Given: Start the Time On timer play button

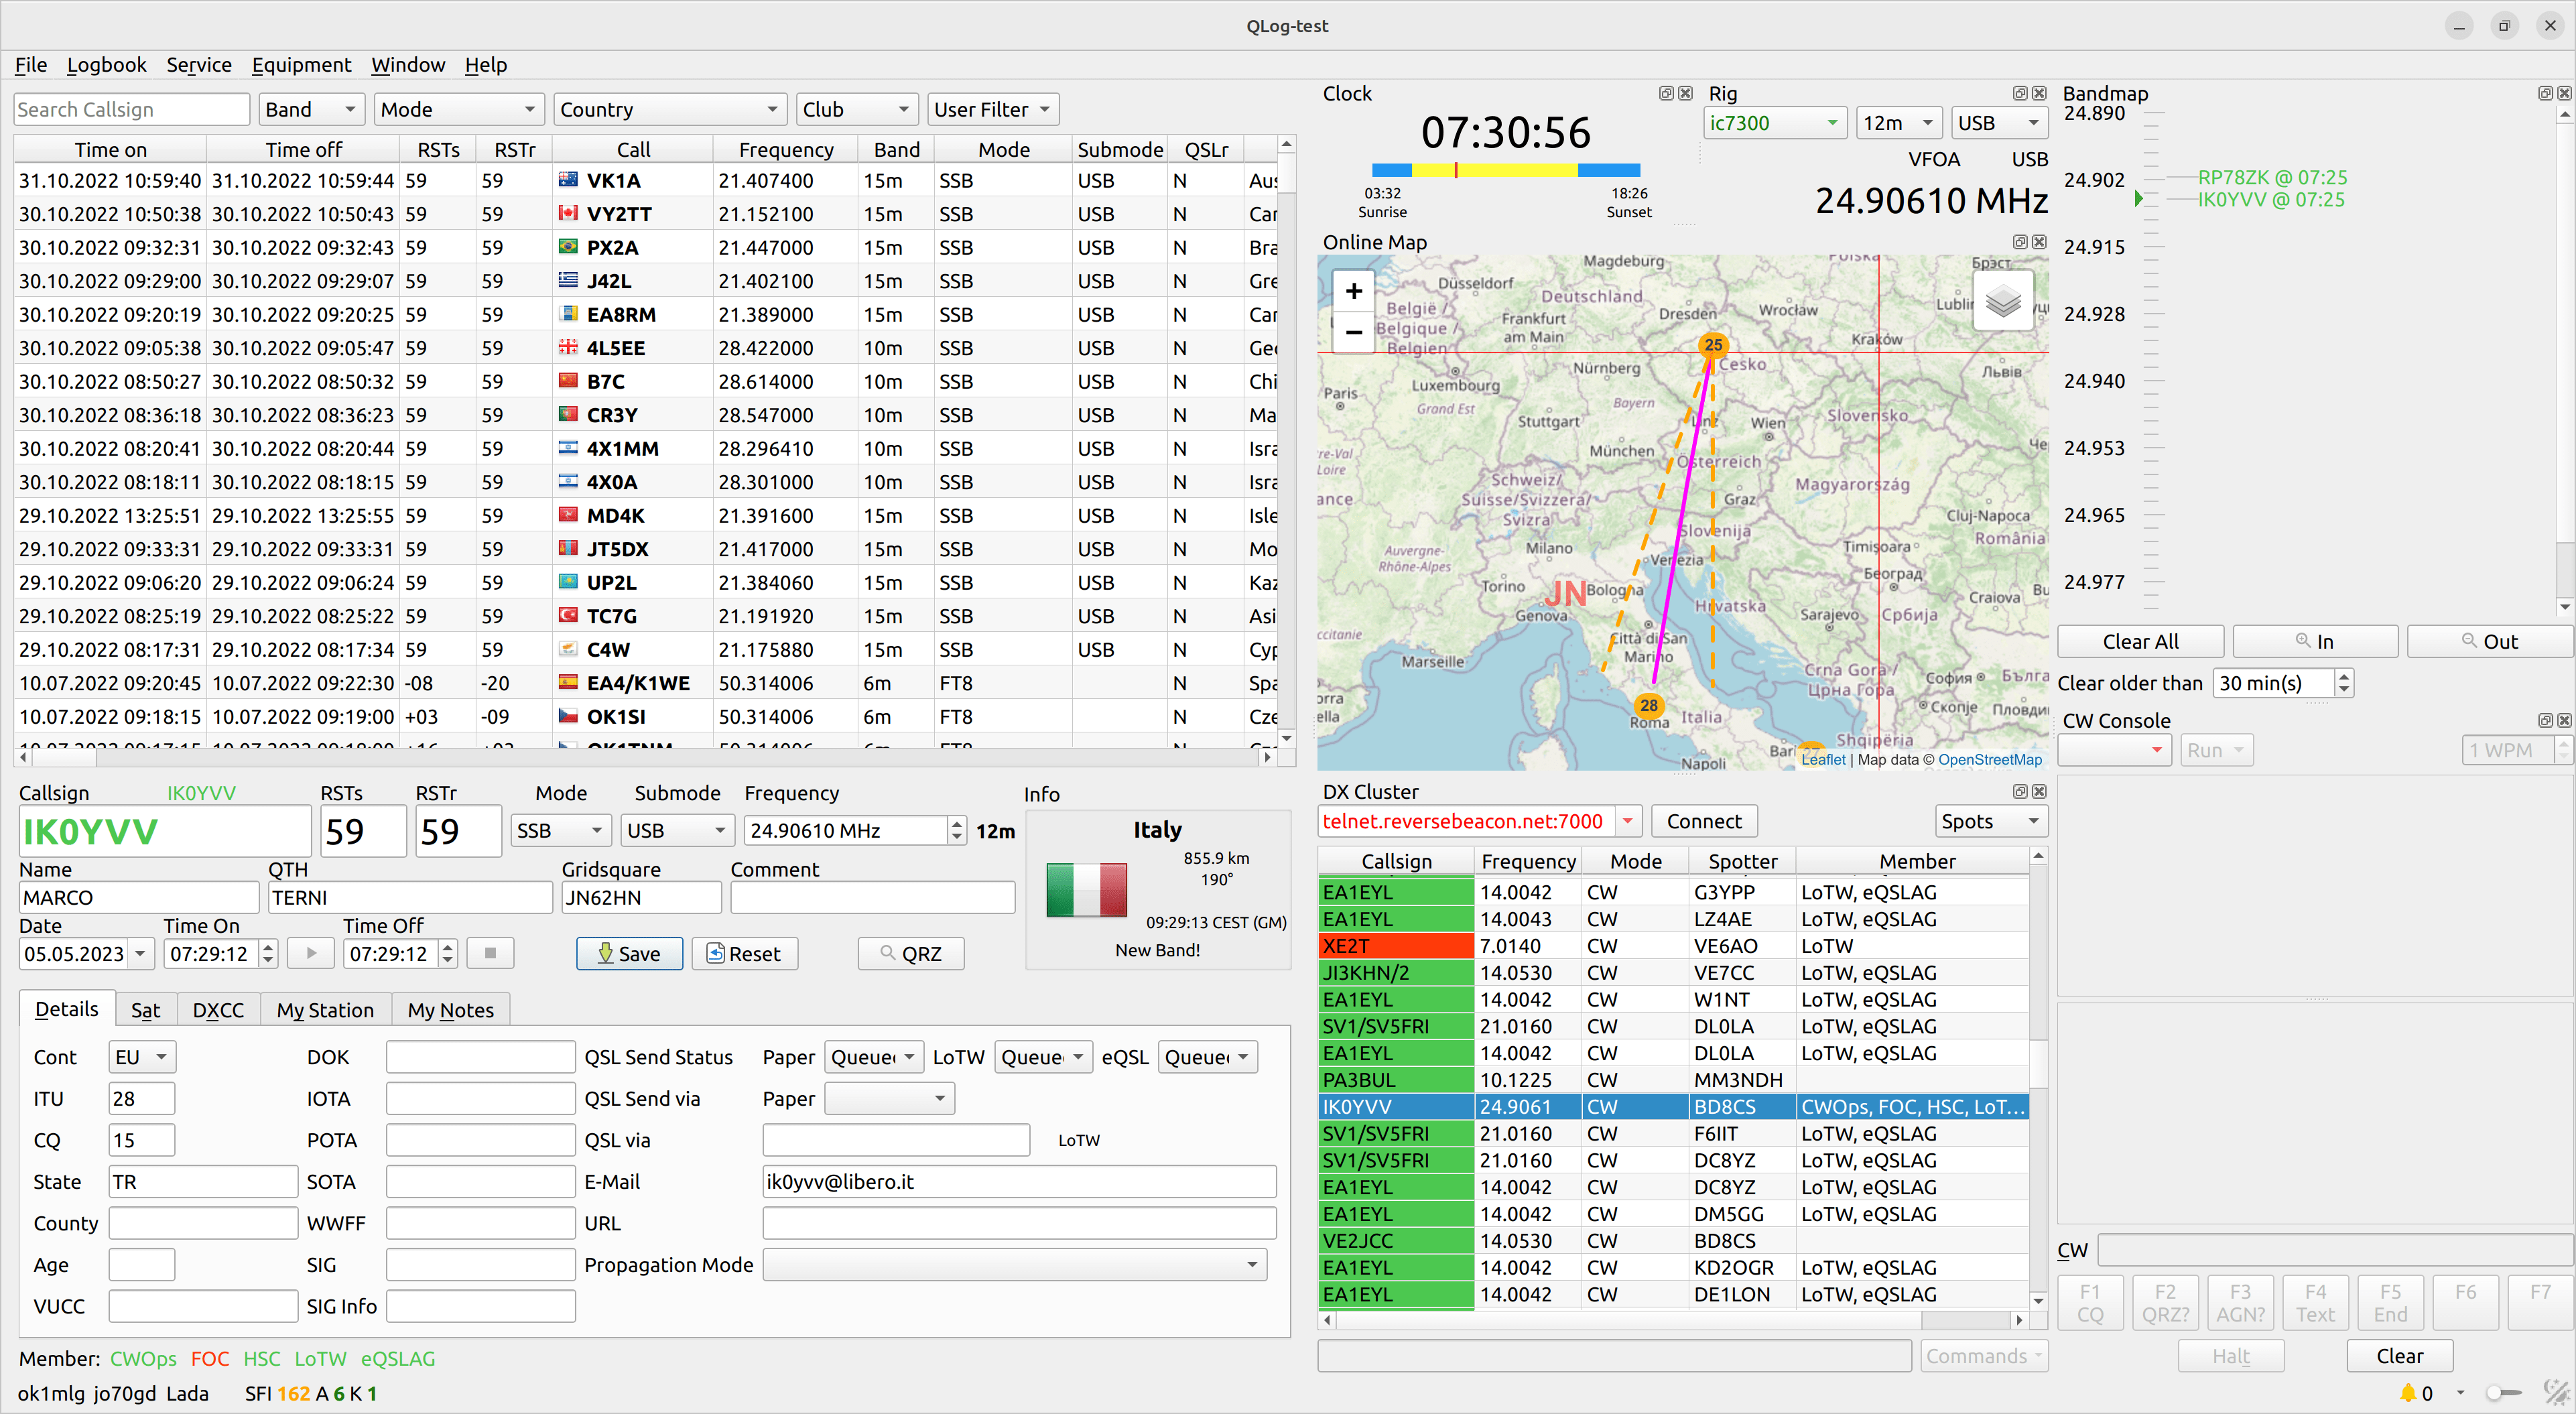Looking at the screenshot, I should 311,953.
